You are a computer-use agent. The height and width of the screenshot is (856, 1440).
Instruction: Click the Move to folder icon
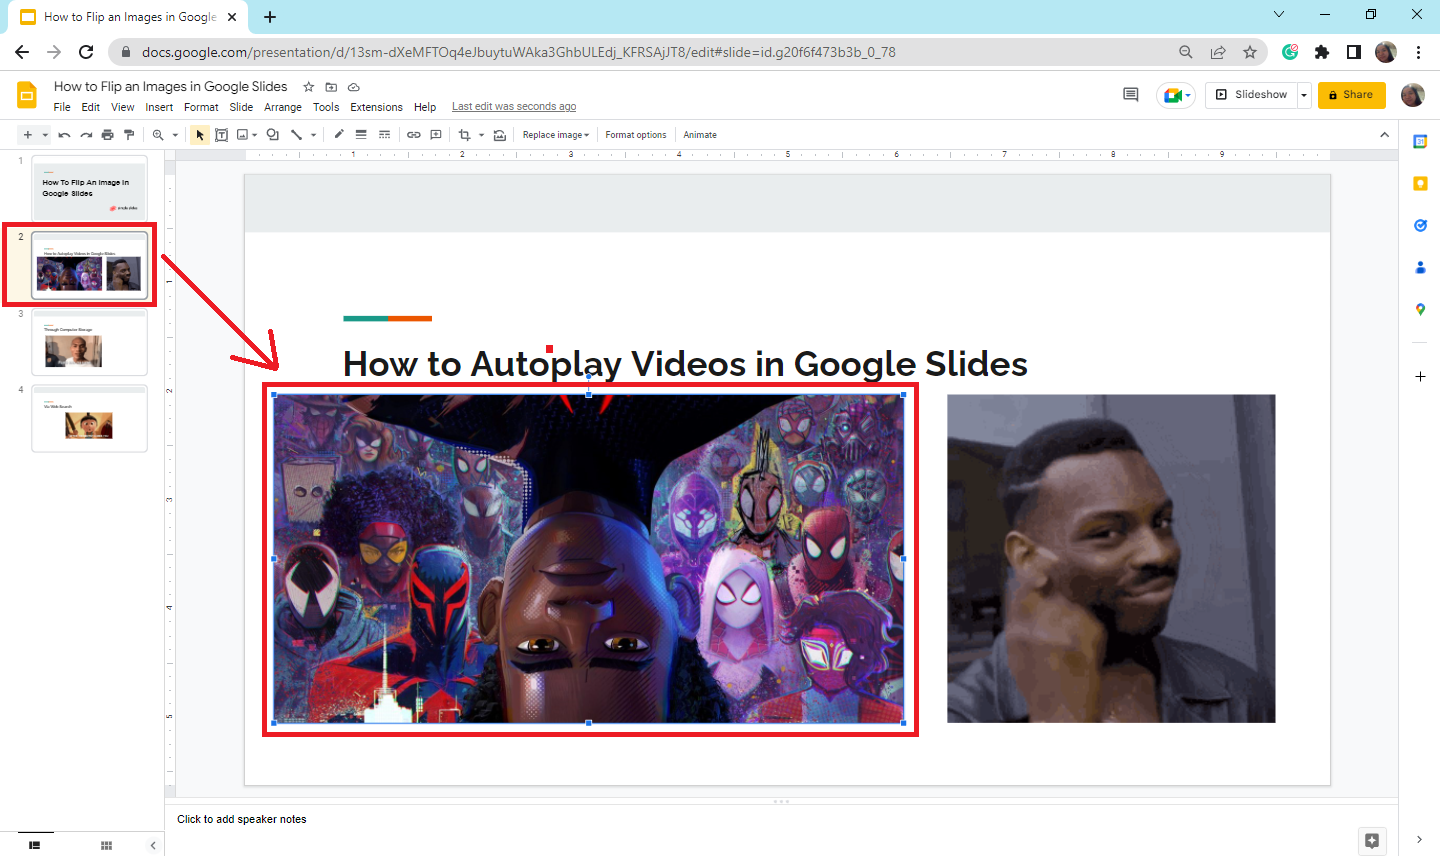click(331, 87)
